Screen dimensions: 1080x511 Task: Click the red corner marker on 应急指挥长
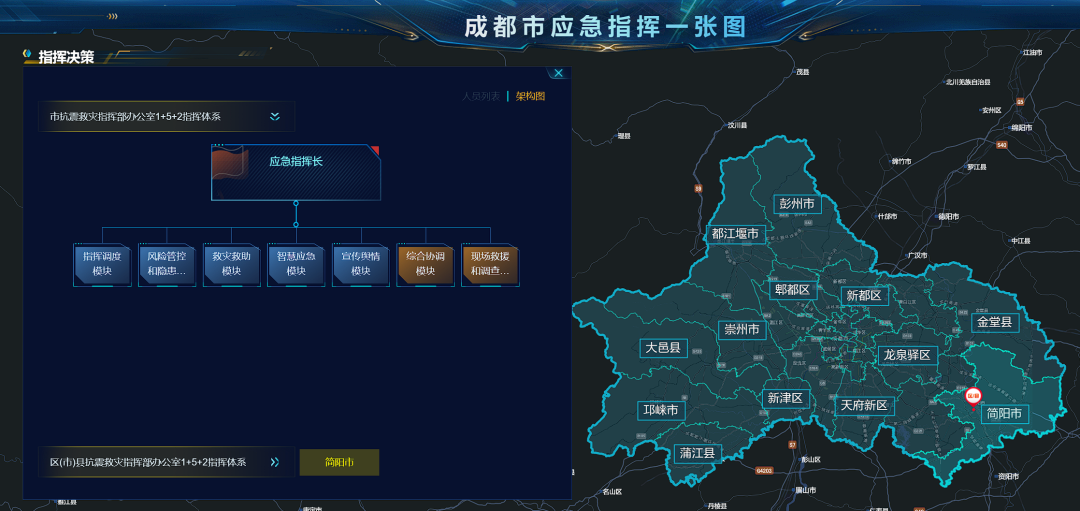(x=375, y=150)
